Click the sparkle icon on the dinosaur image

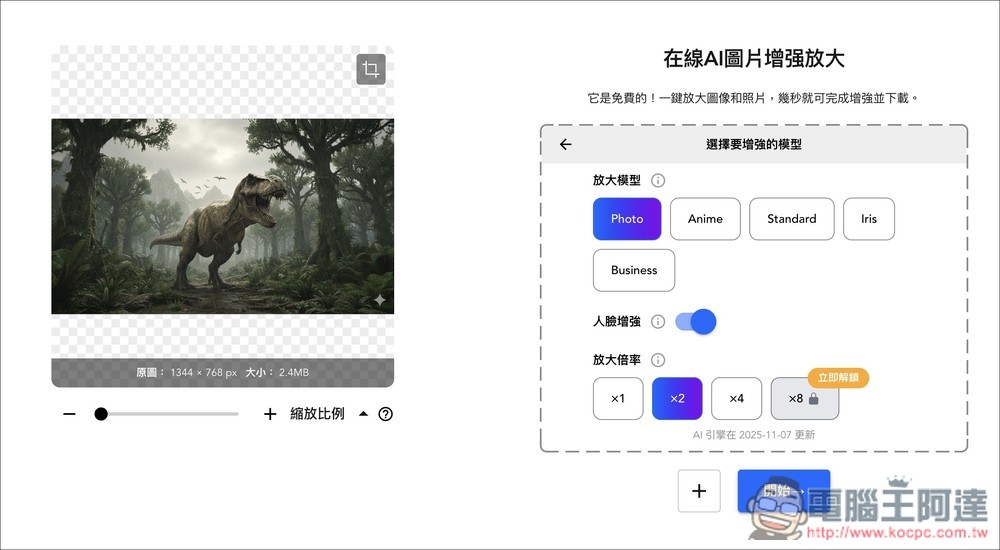tap(379, 299)
